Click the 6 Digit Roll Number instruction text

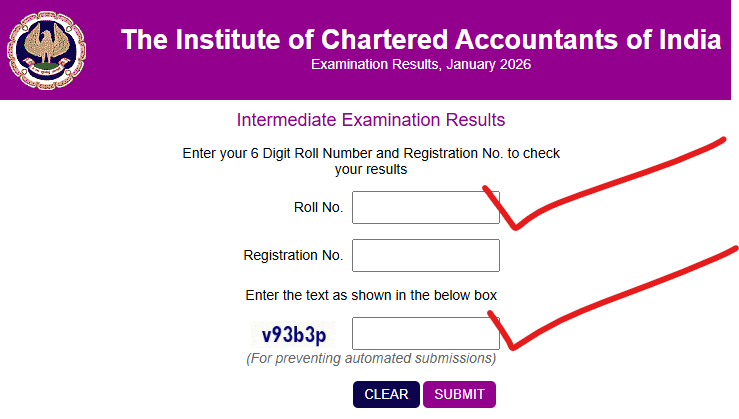pos(371,154)
